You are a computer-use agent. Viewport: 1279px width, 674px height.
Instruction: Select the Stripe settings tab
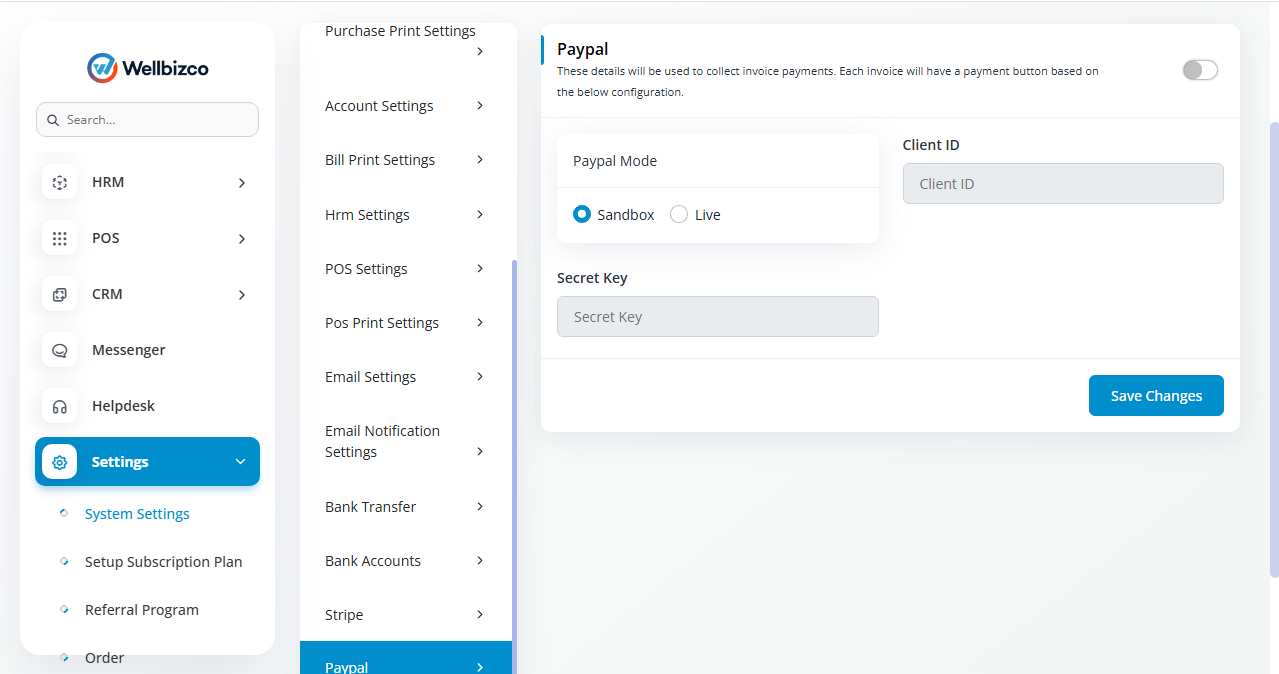tap(406, 615)
